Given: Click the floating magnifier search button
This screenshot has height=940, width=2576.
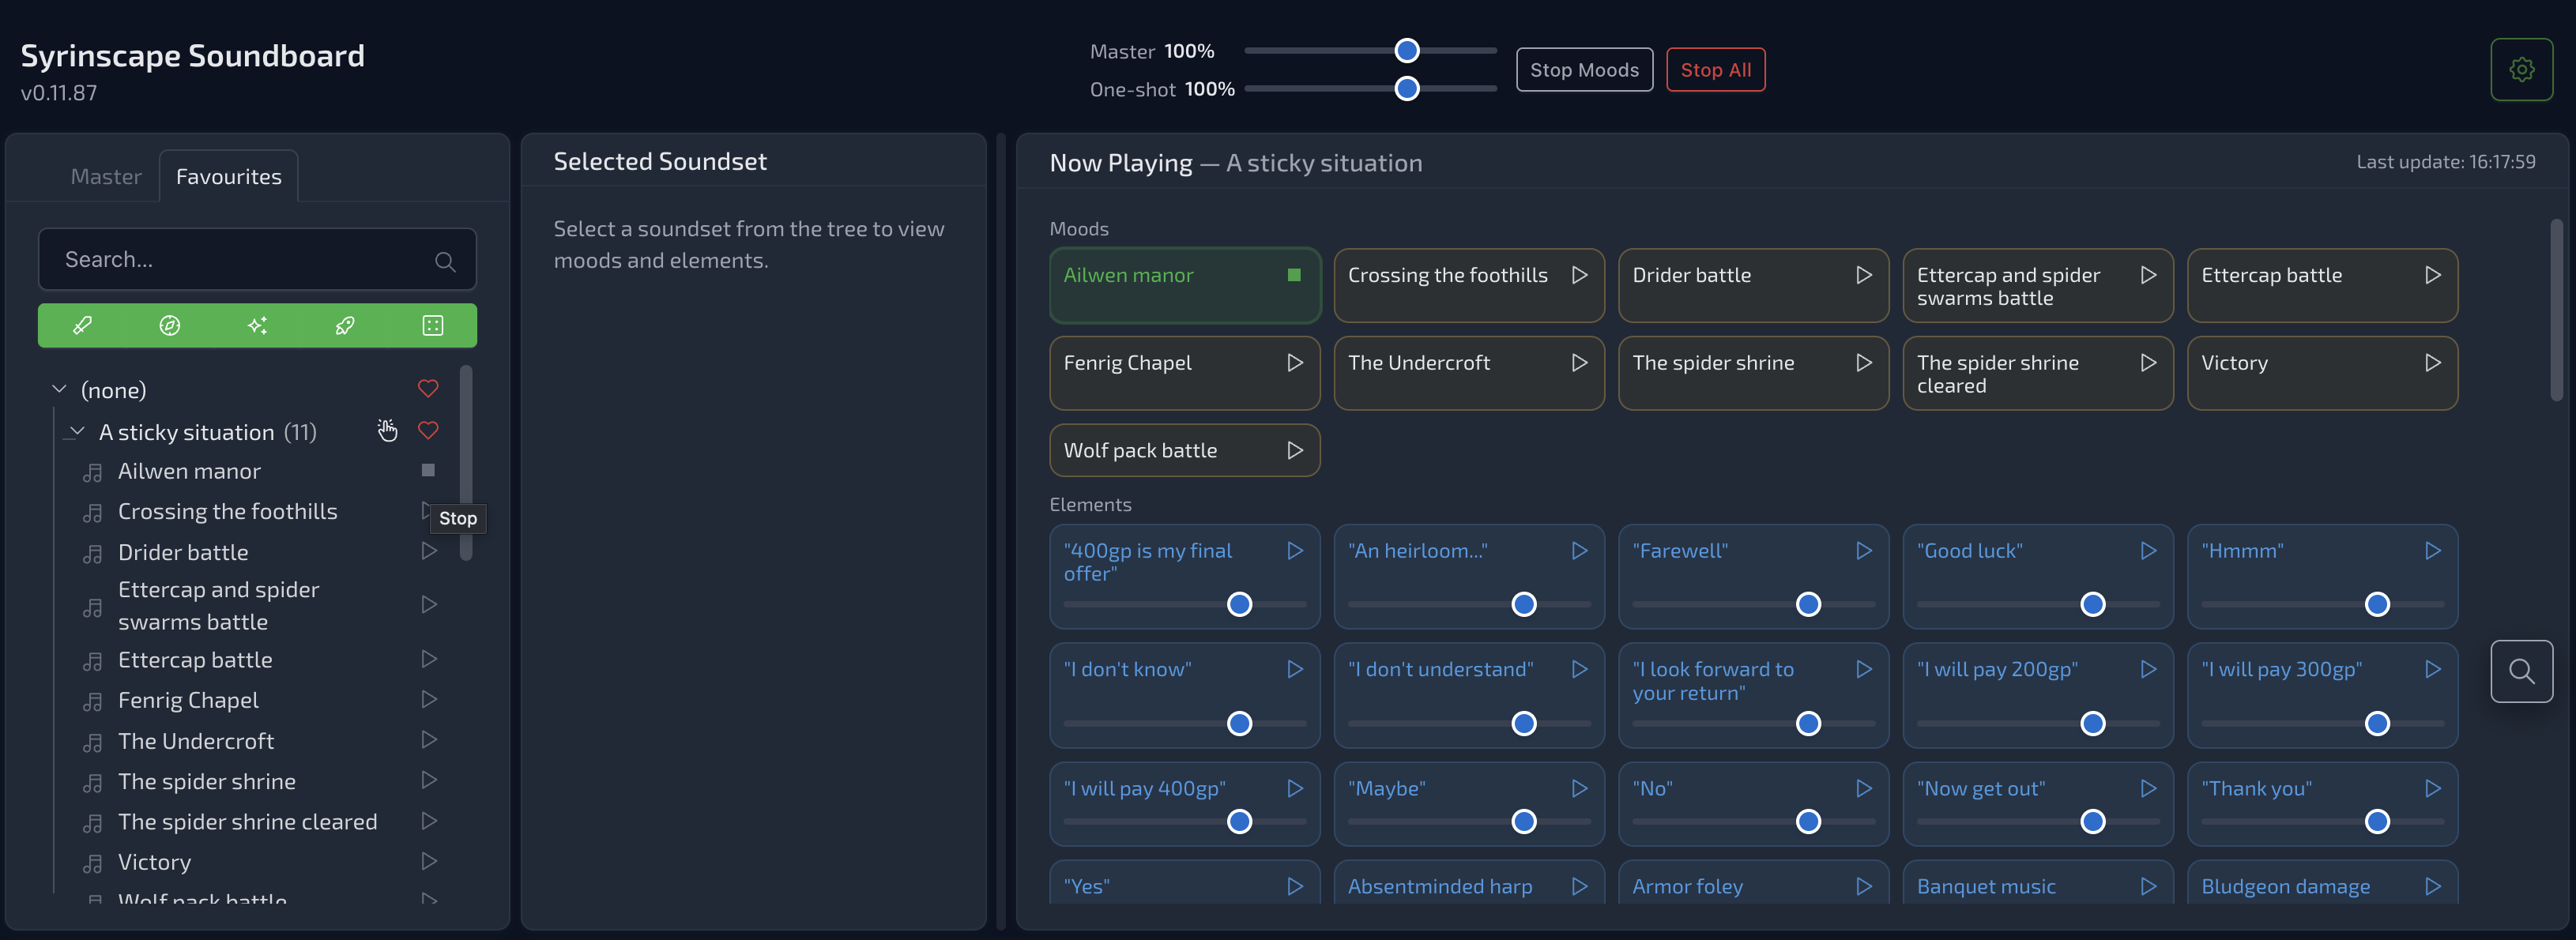Looking at the screenshot, I should (2521, 671).
